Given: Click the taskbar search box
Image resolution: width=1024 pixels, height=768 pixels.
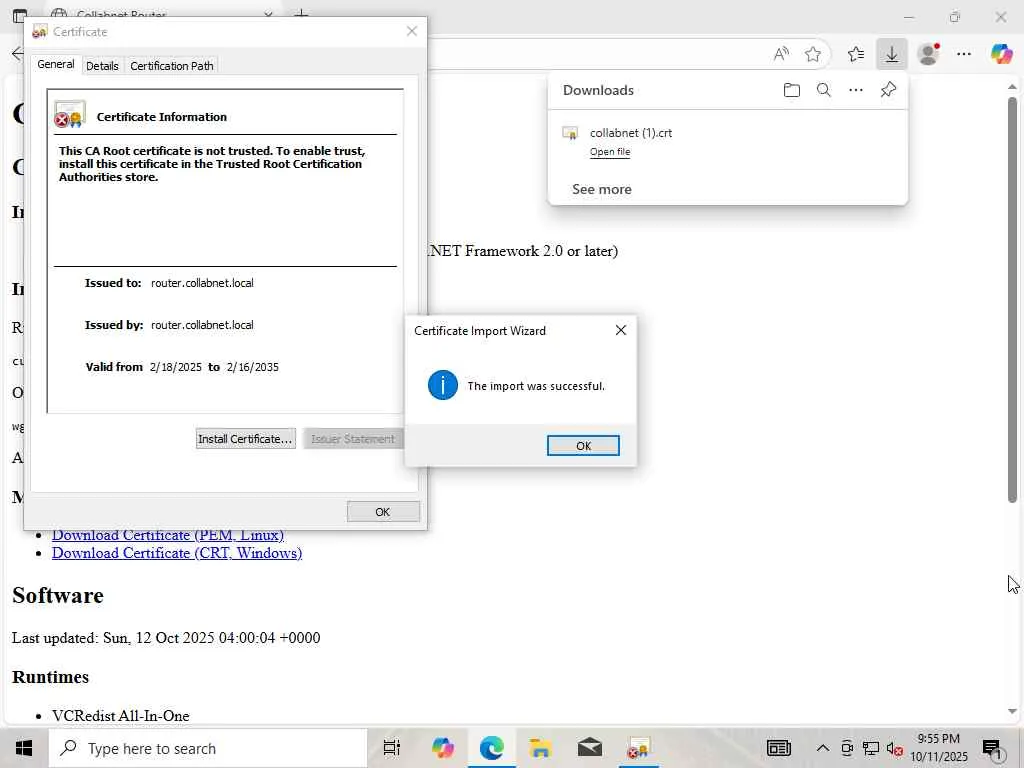Looking at the screenshot, I should pyautogui.click(x=208, y=748).
